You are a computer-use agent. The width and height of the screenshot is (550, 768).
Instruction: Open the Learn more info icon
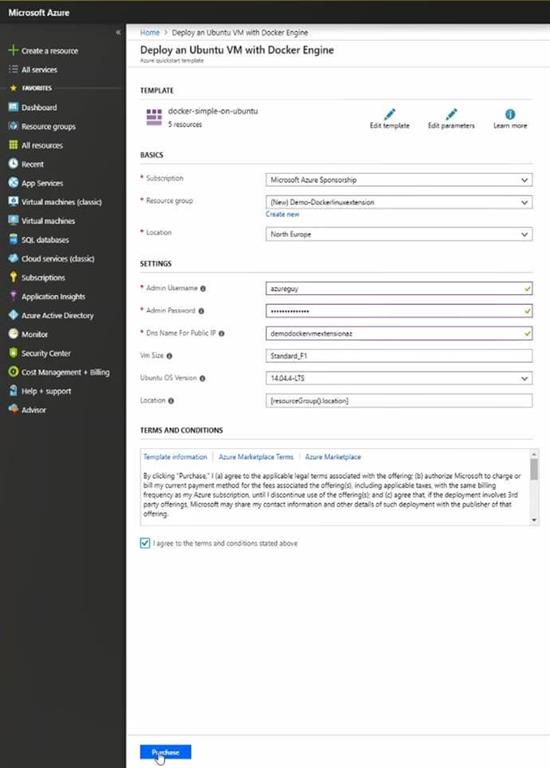pos(510,114)
